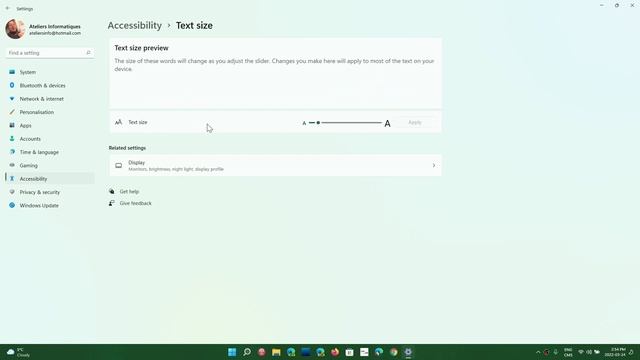Viewport: 640px width, 360px height.
Task: Expand Display row using its chevron
Action: click(x=433, y=165)
